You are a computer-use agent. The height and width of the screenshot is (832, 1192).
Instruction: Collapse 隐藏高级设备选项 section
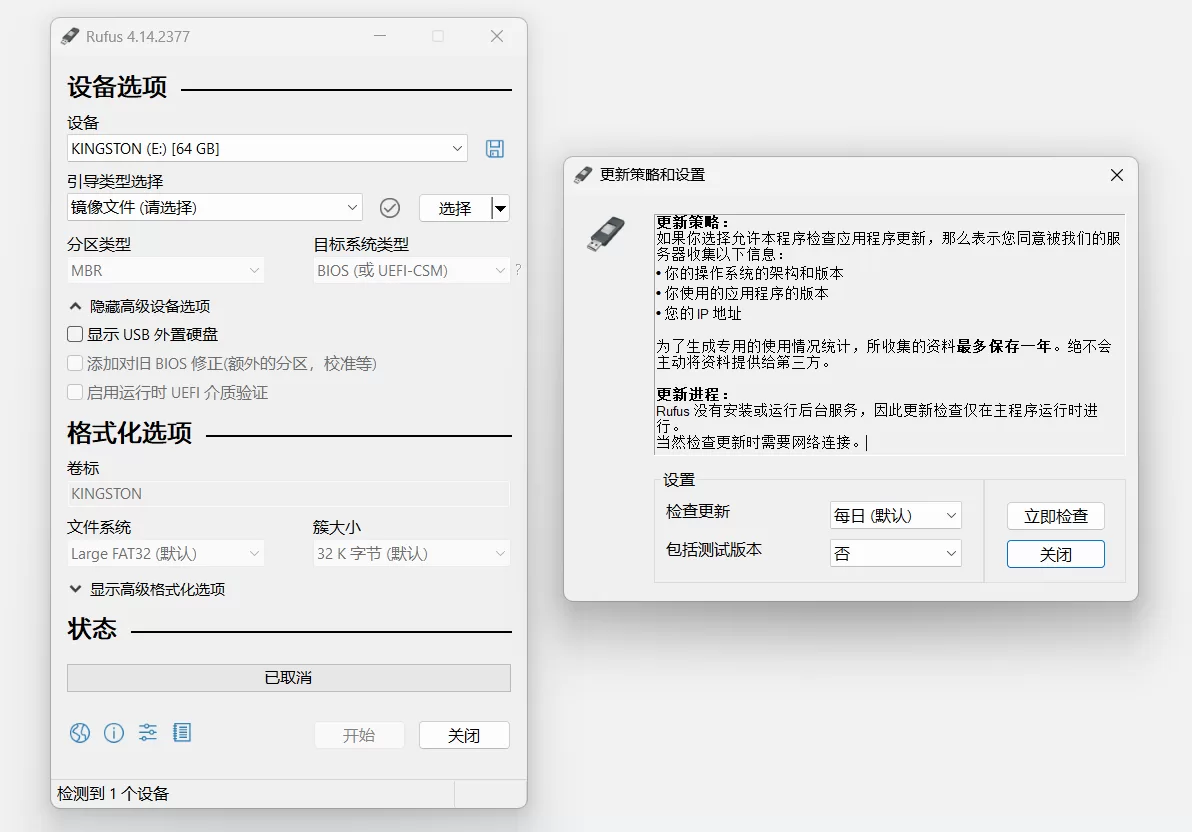point(139,306)
